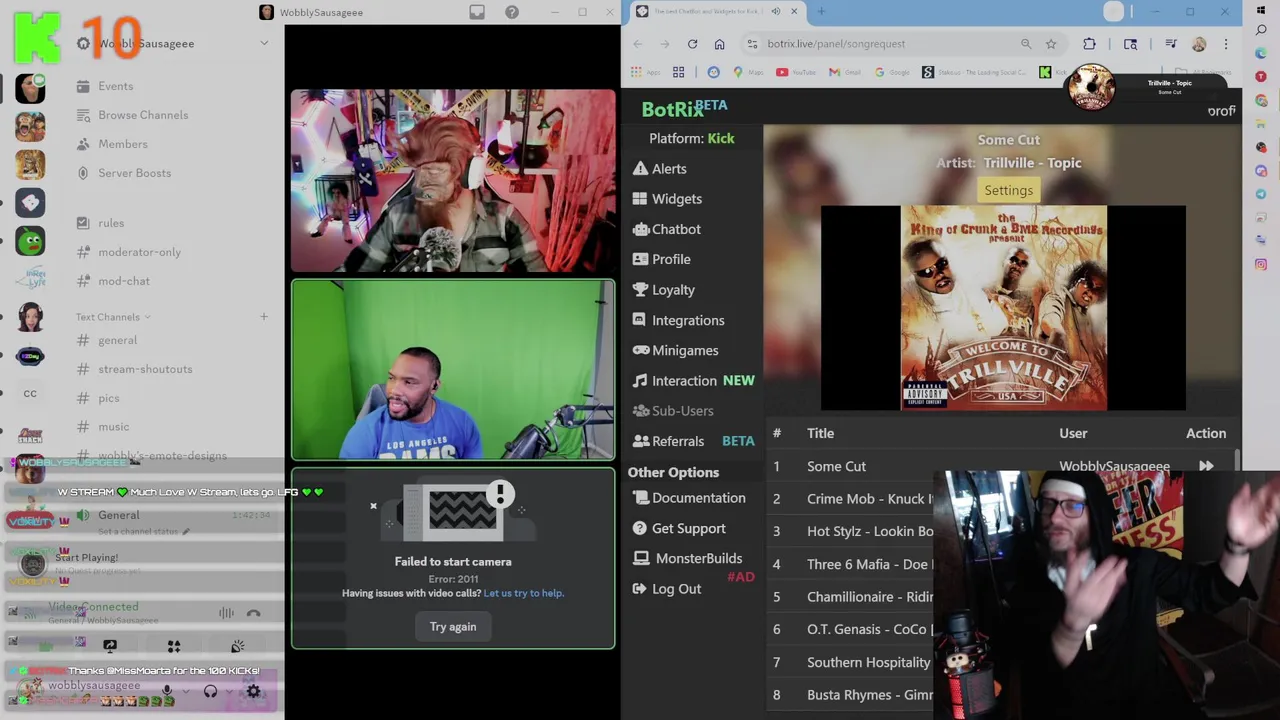Open Integrations in BotRix sidebar
This screenshot has width=1280, height=720.
(x=678, y=320)
